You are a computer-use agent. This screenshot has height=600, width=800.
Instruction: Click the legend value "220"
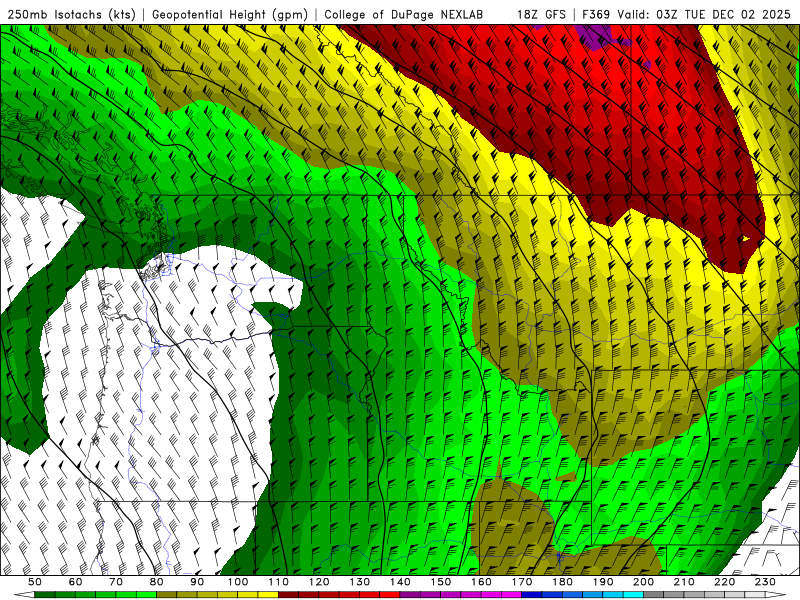pos(724,582)
